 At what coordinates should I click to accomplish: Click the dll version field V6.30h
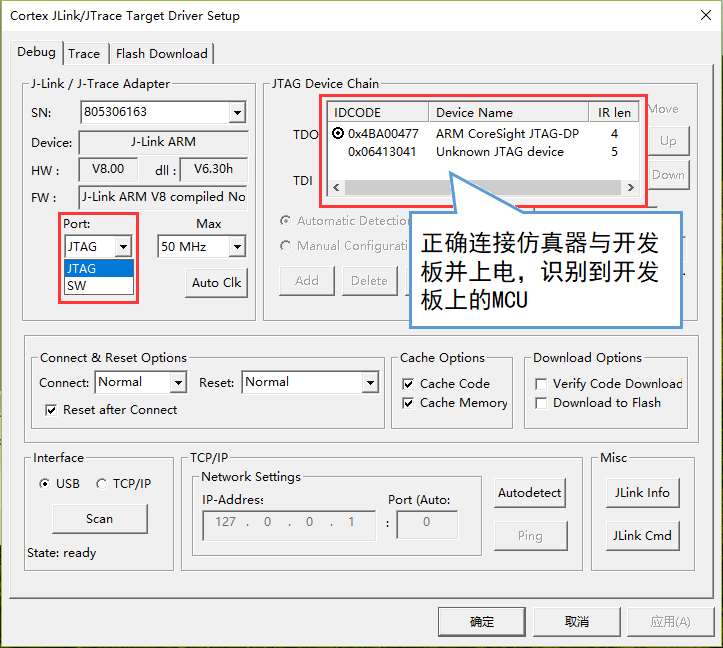coord(213,169)
